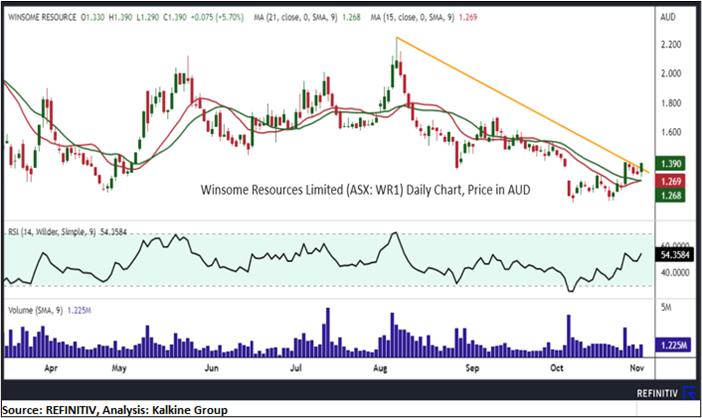Click the Jul date axis label
The image size is (702, 418).
296,368
